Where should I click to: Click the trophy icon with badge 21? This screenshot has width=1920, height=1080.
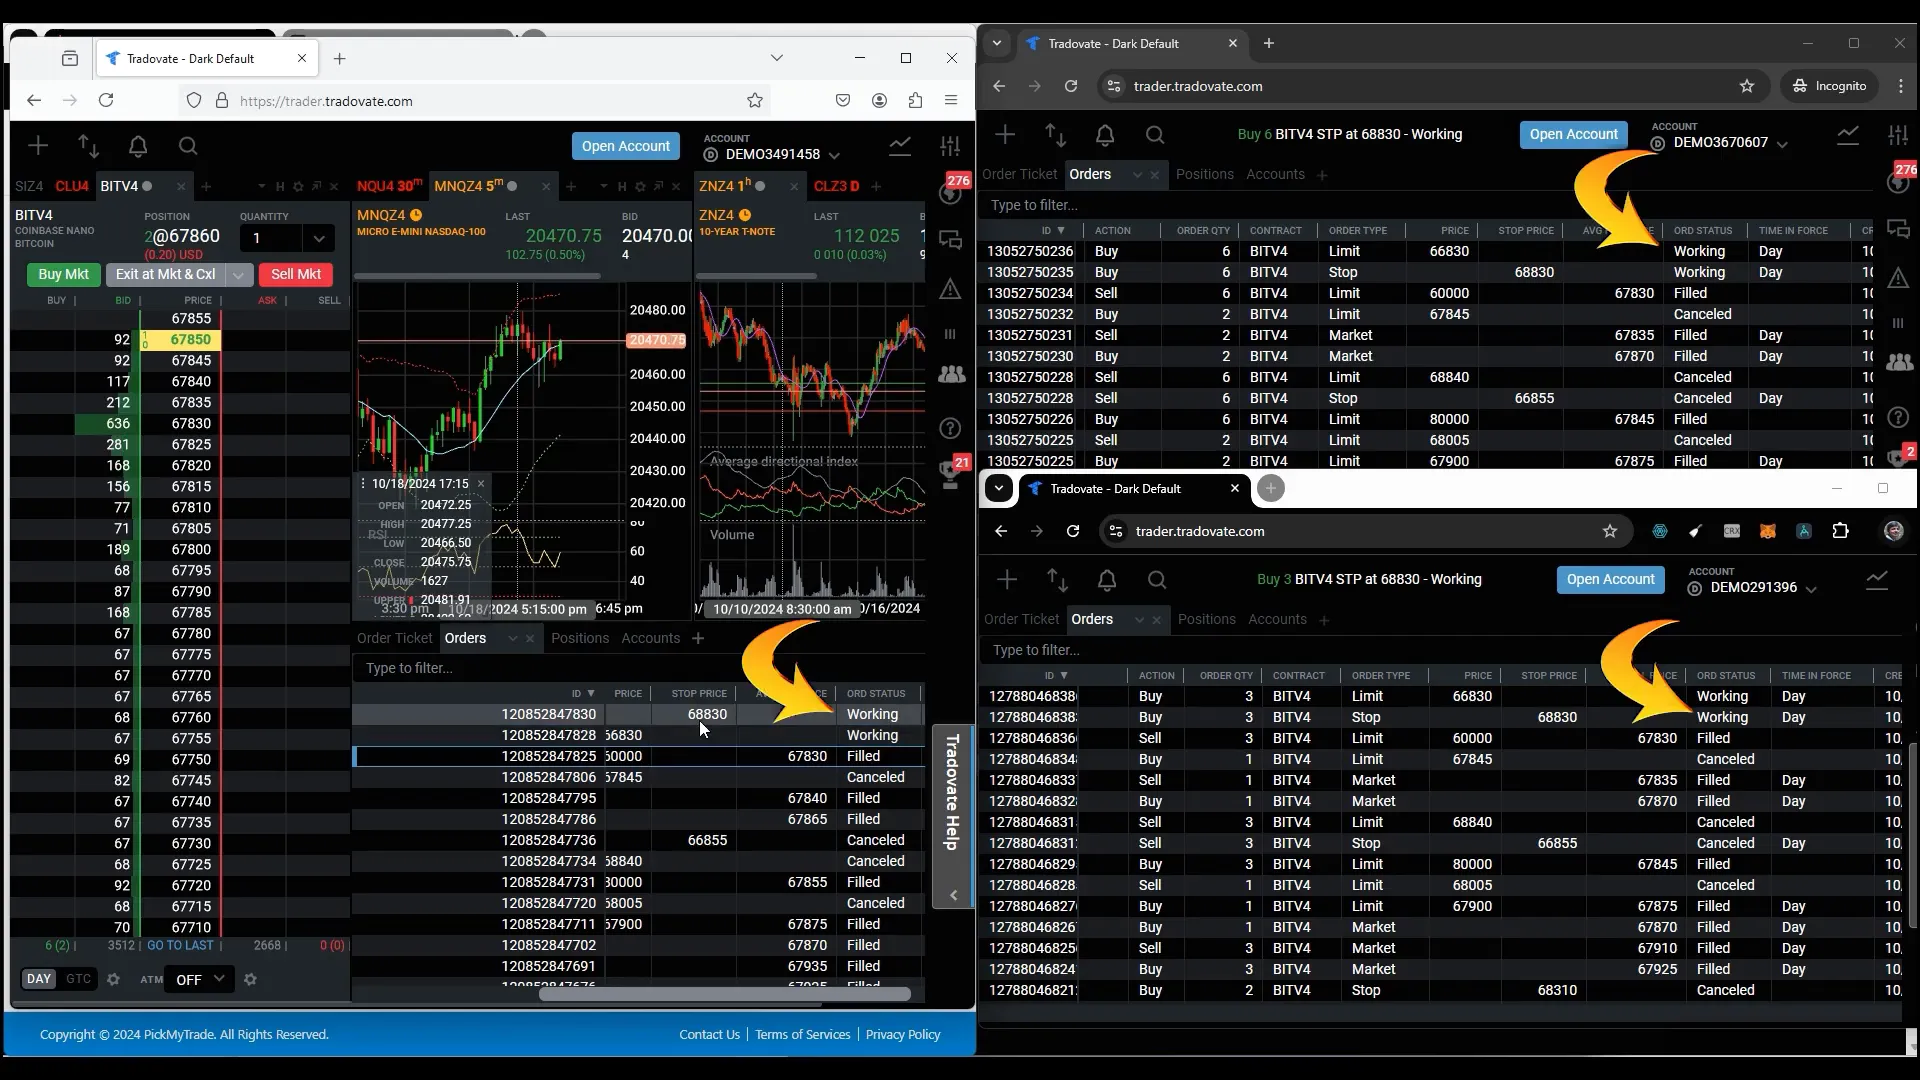click(x=951, y=474)
